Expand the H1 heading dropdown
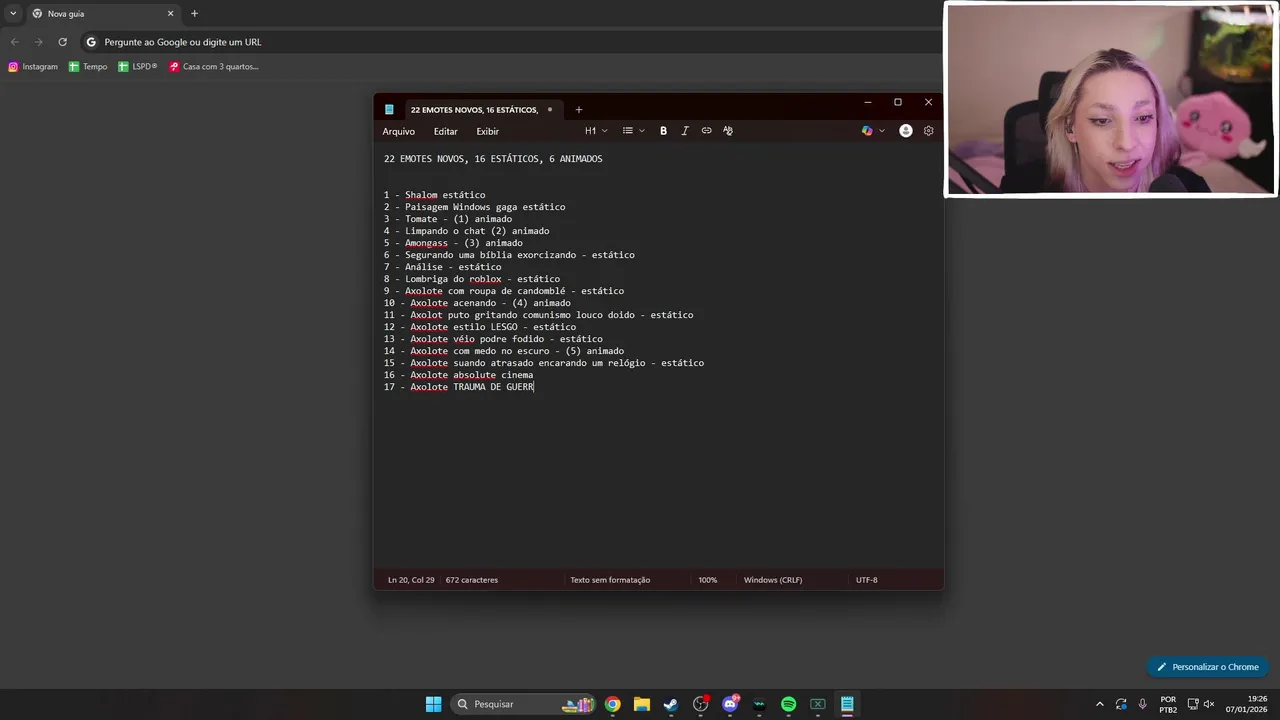Screen dimensions: 1280x720 [596, 131]
